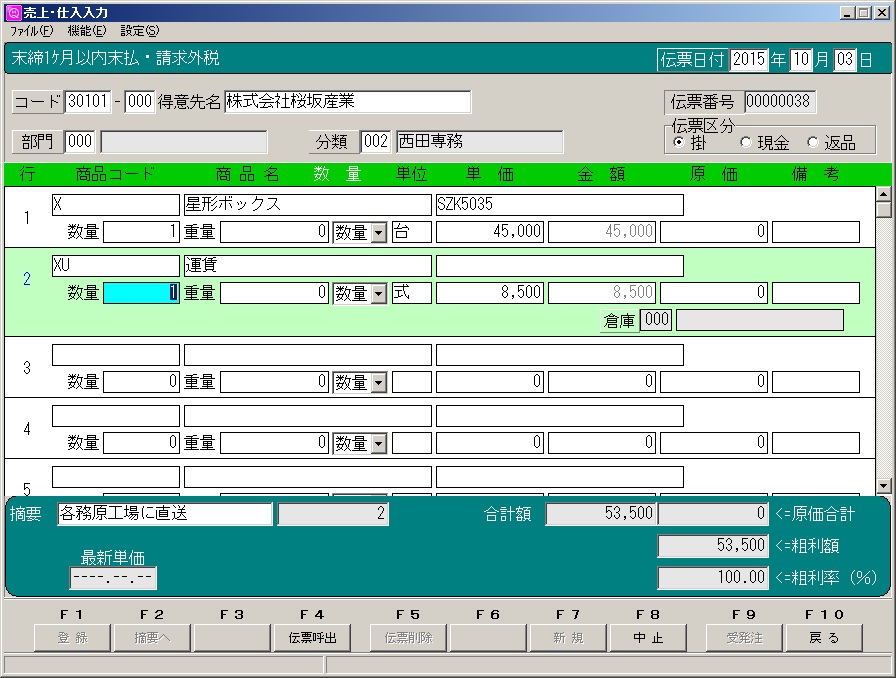Click the 伝票番号 button
The image size is (896, 678).
[703, 102]
